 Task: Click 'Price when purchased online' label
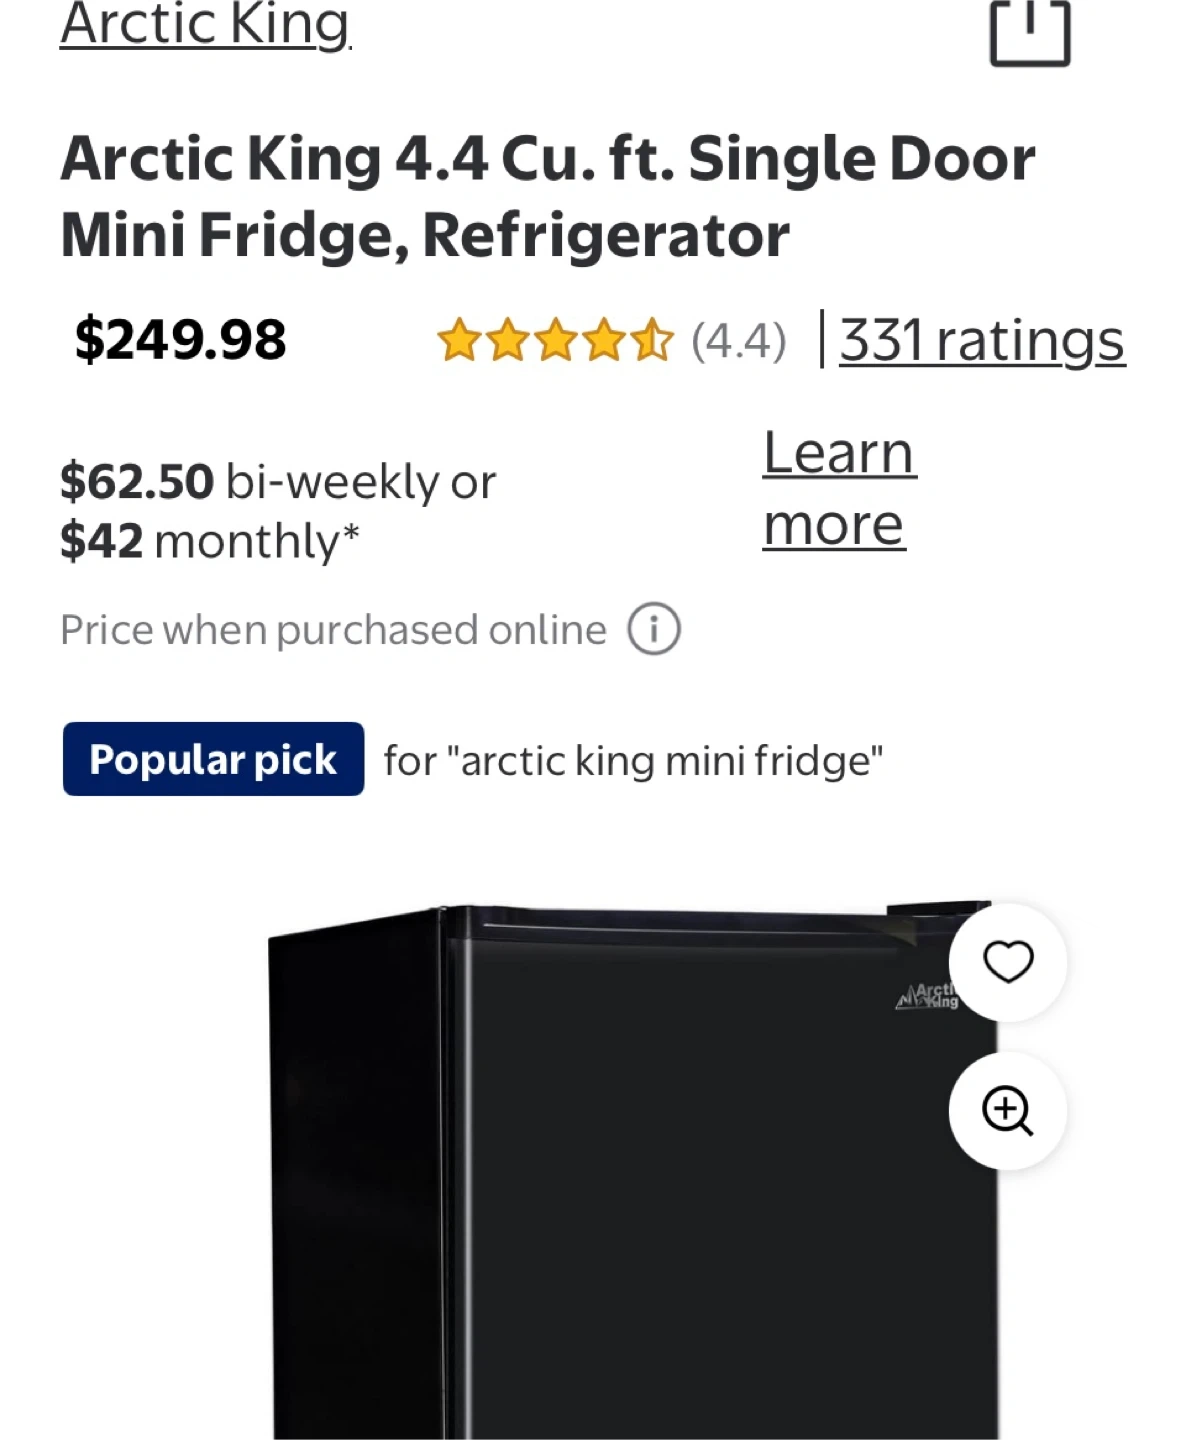pos(333,631)
